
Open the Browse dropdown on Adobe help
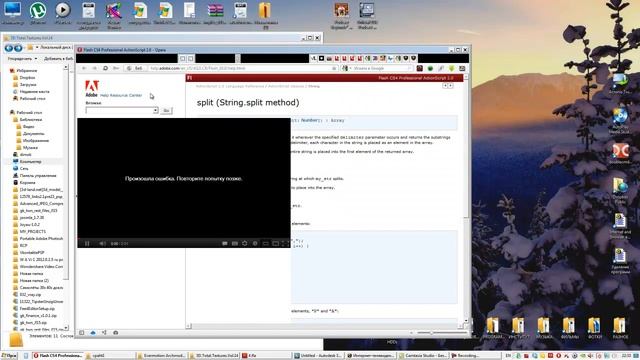(x=156, y=111)
